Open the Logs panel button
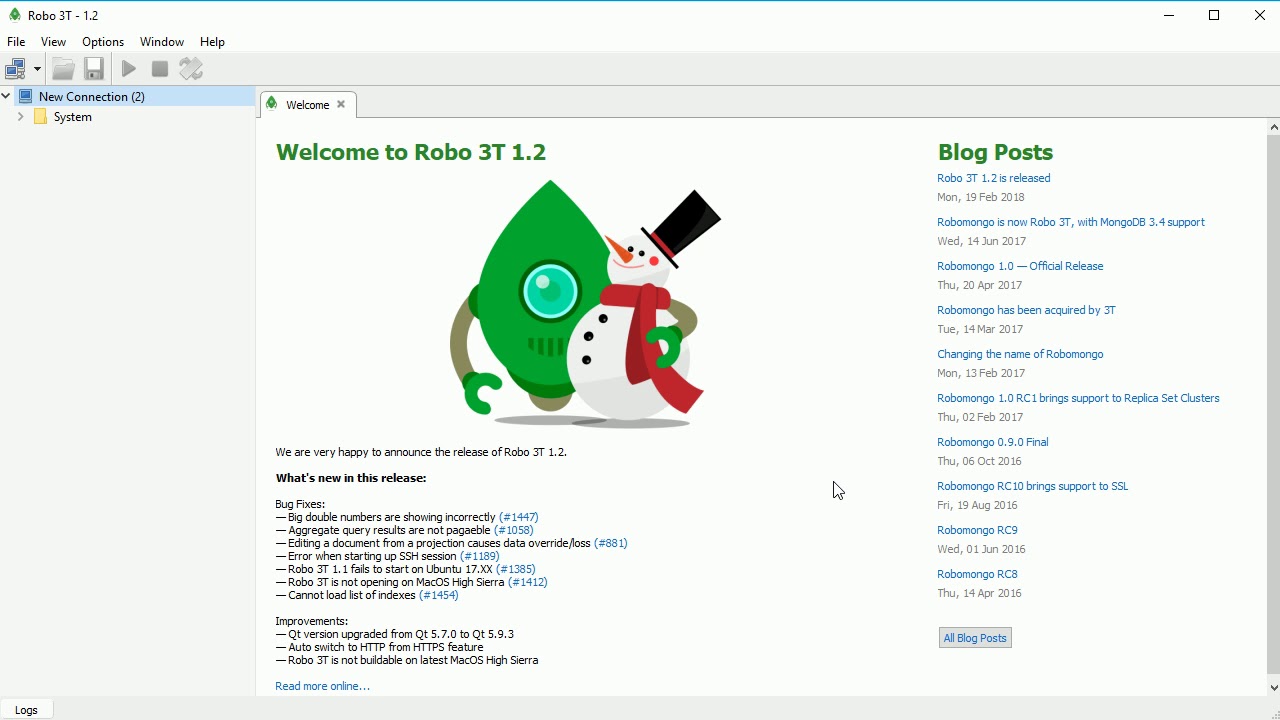The width and height of the screenshot is (1280, 720). pyautogui.click(x=26, y=710)
